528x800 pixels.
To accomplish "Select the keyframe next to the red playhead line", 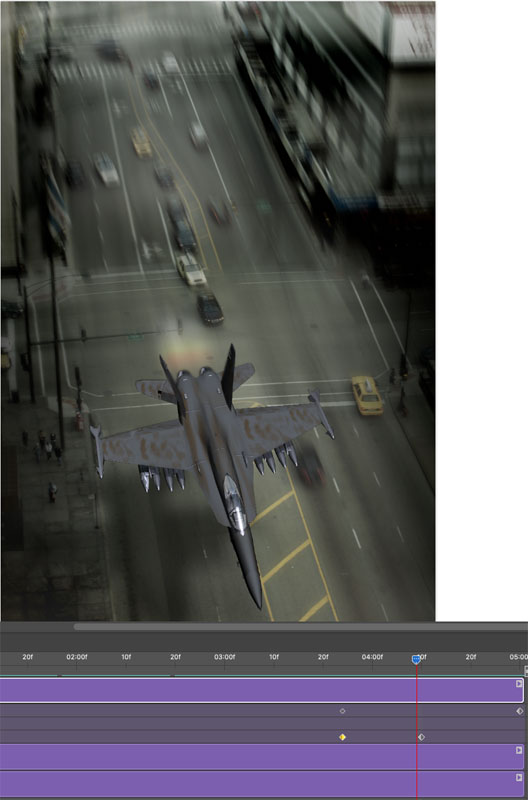I will pyautogui.click(x=421, y=737).
